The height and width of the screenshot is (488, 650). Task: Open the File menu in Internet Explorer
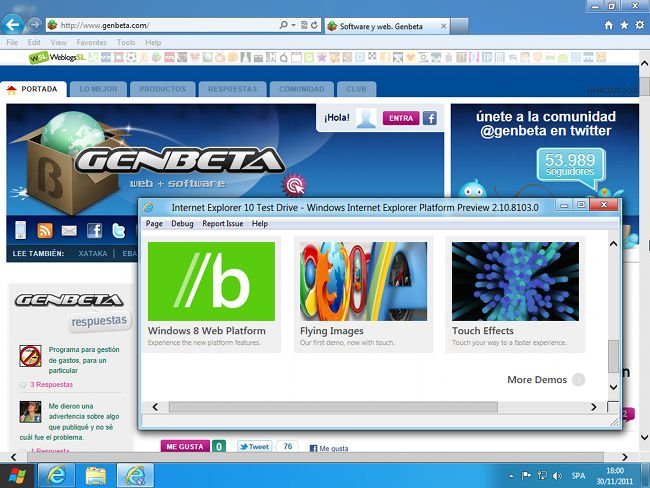tap(12, 42)
